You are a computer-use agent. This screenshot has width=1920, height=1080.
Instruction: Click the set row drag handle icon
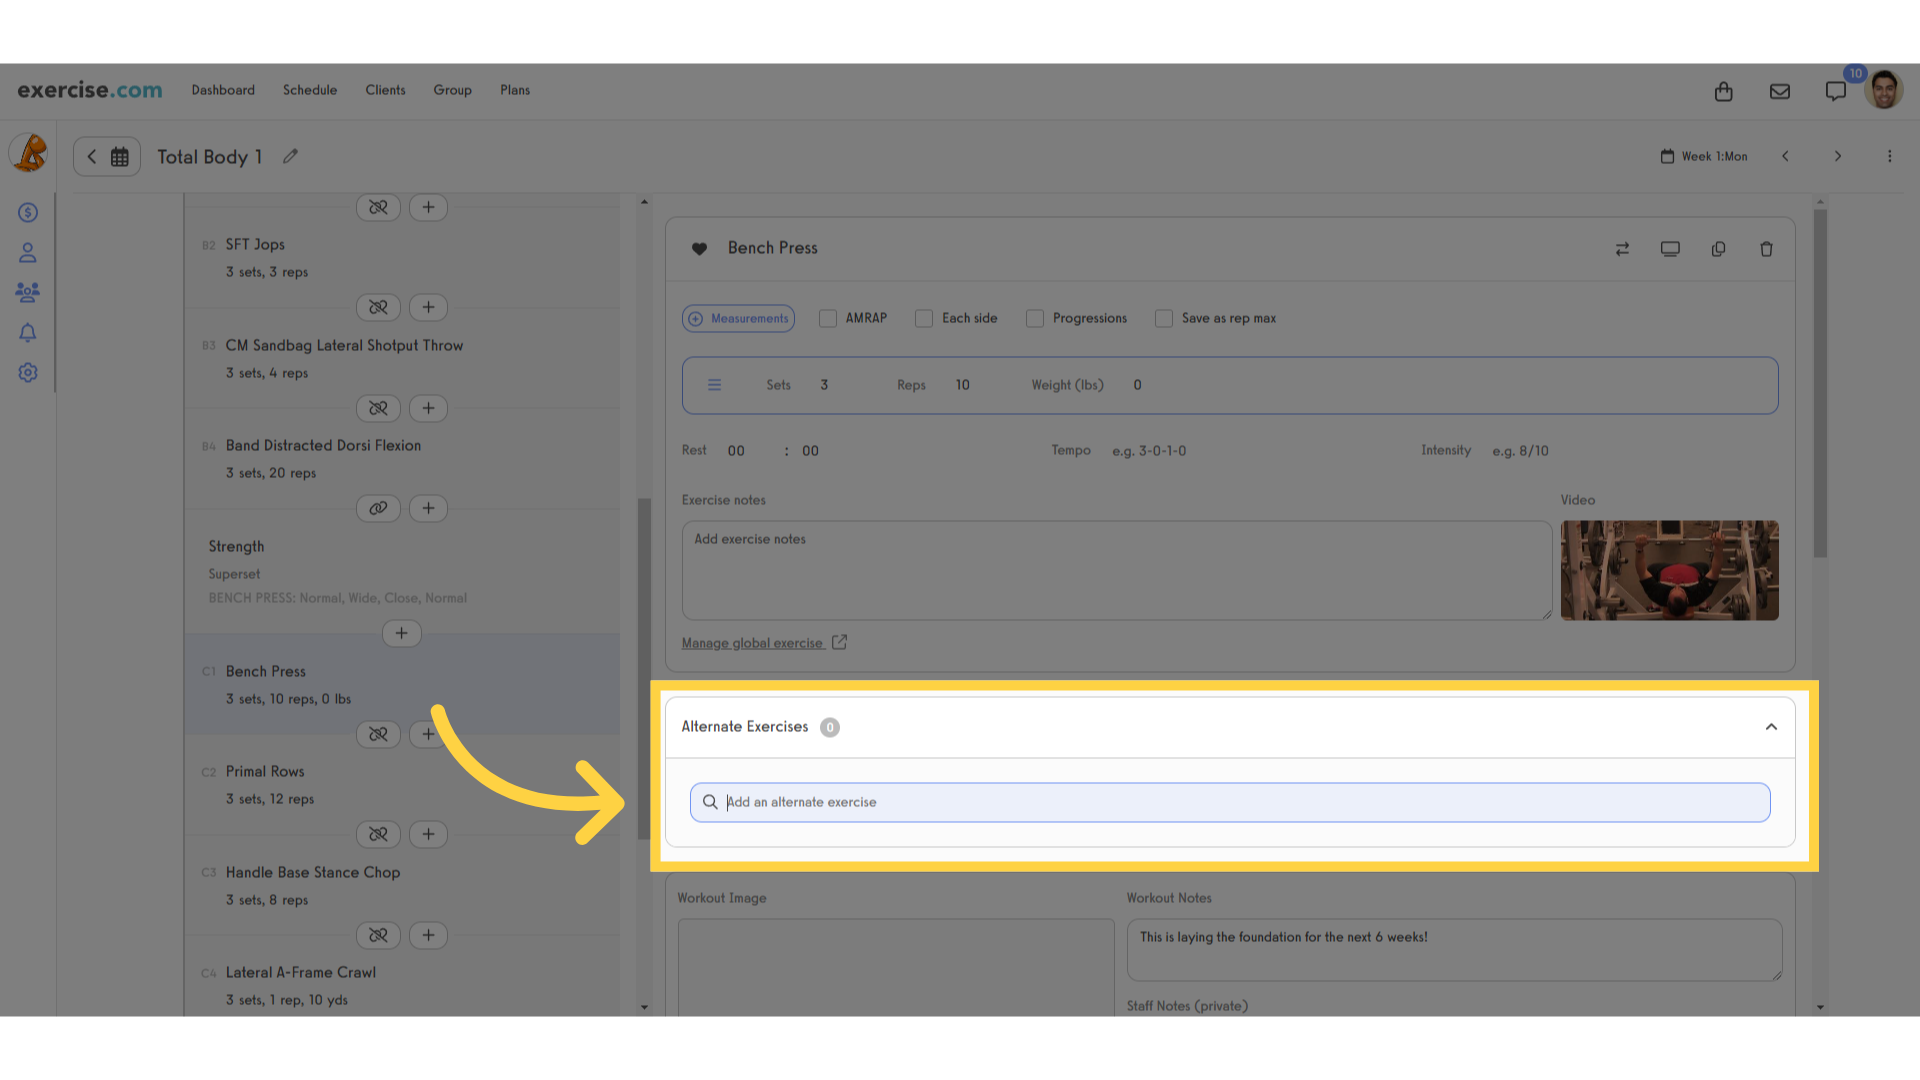(x=714, y=385)
